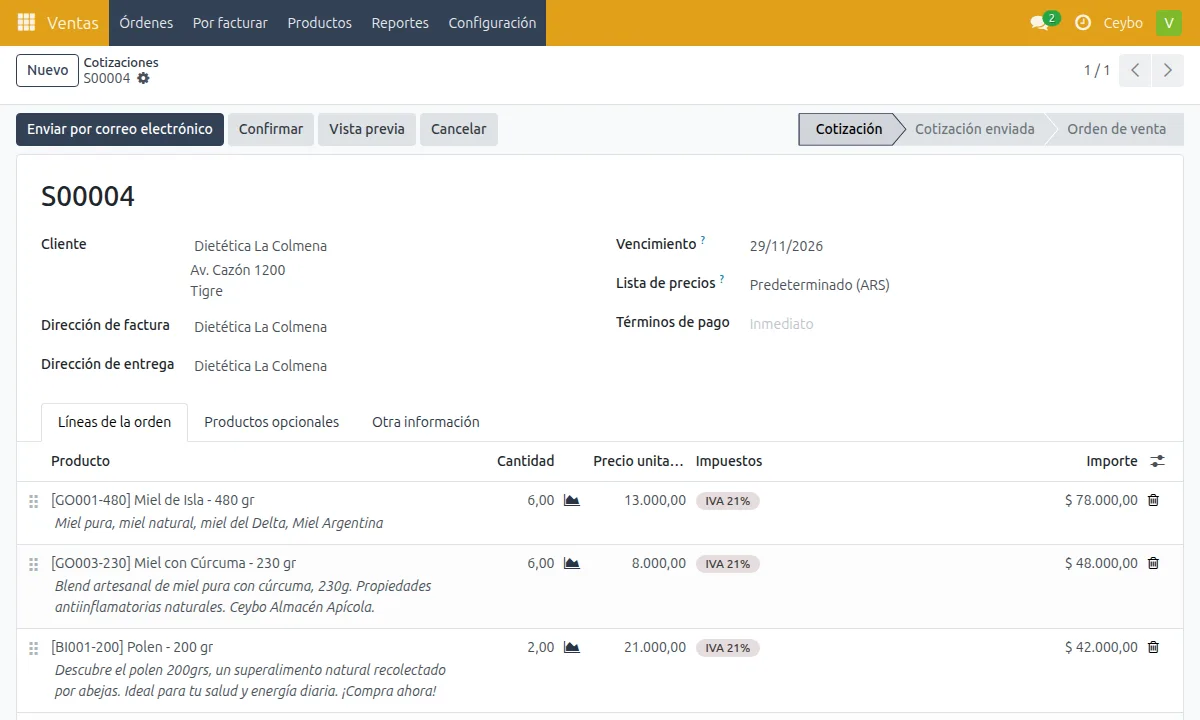Switch to Otra información tab
1200x720 pixels.
click(x=426, y=422)
